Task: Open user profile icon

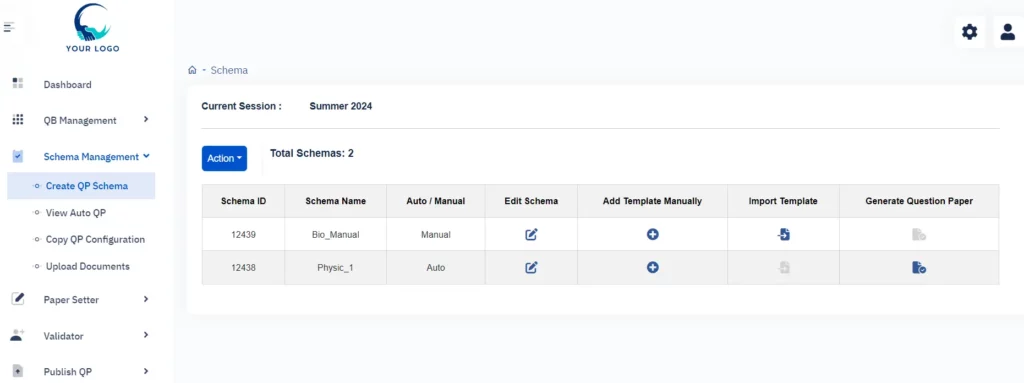Action: tap(1008, 31)
